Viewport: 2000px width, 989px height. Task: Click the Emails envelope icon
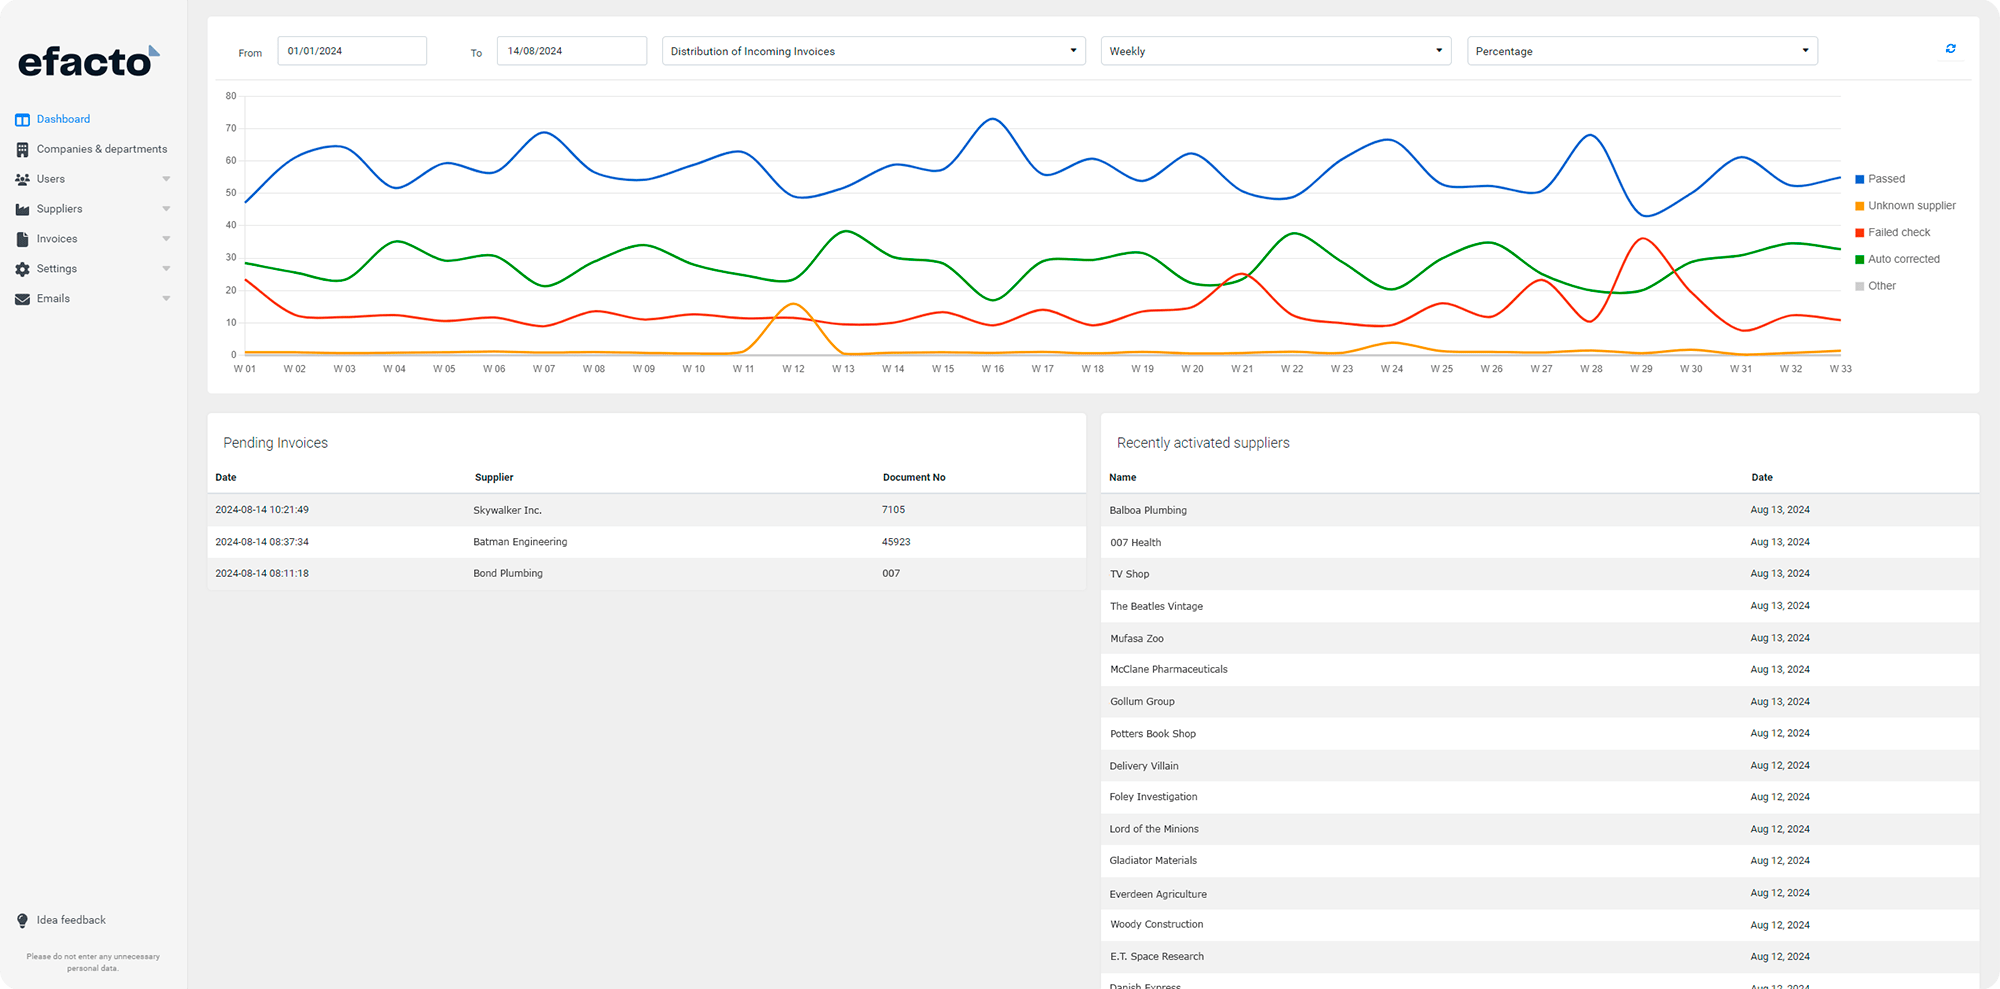[x=22, y=299]
